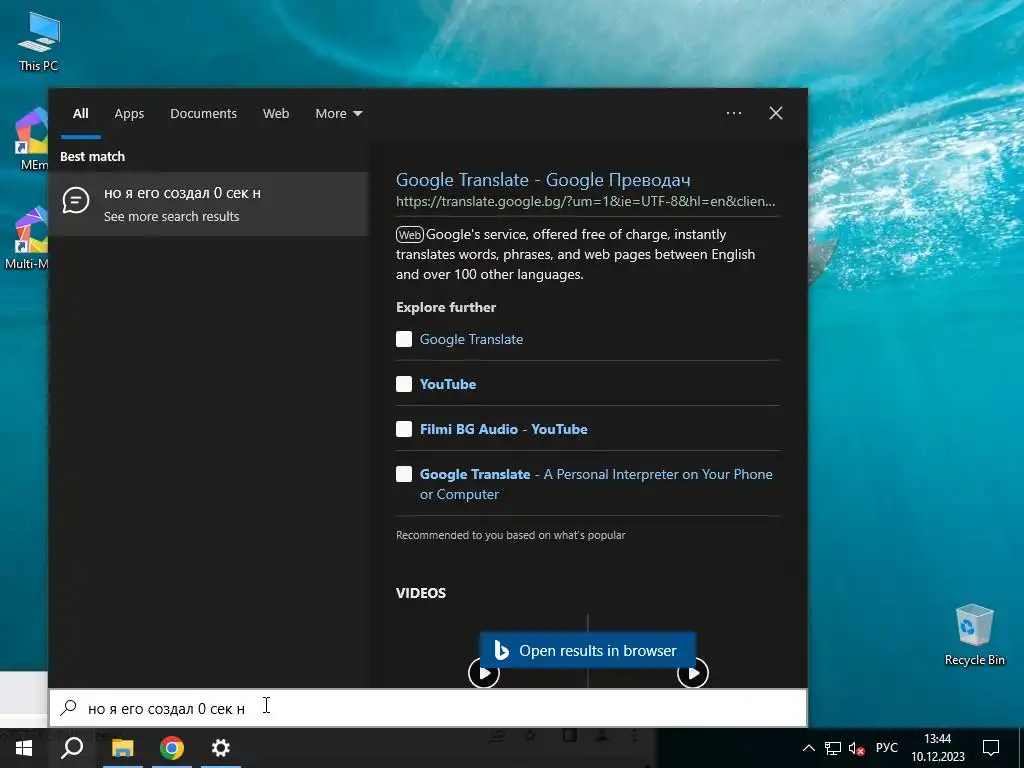Select the All search tab

[80, 114]
